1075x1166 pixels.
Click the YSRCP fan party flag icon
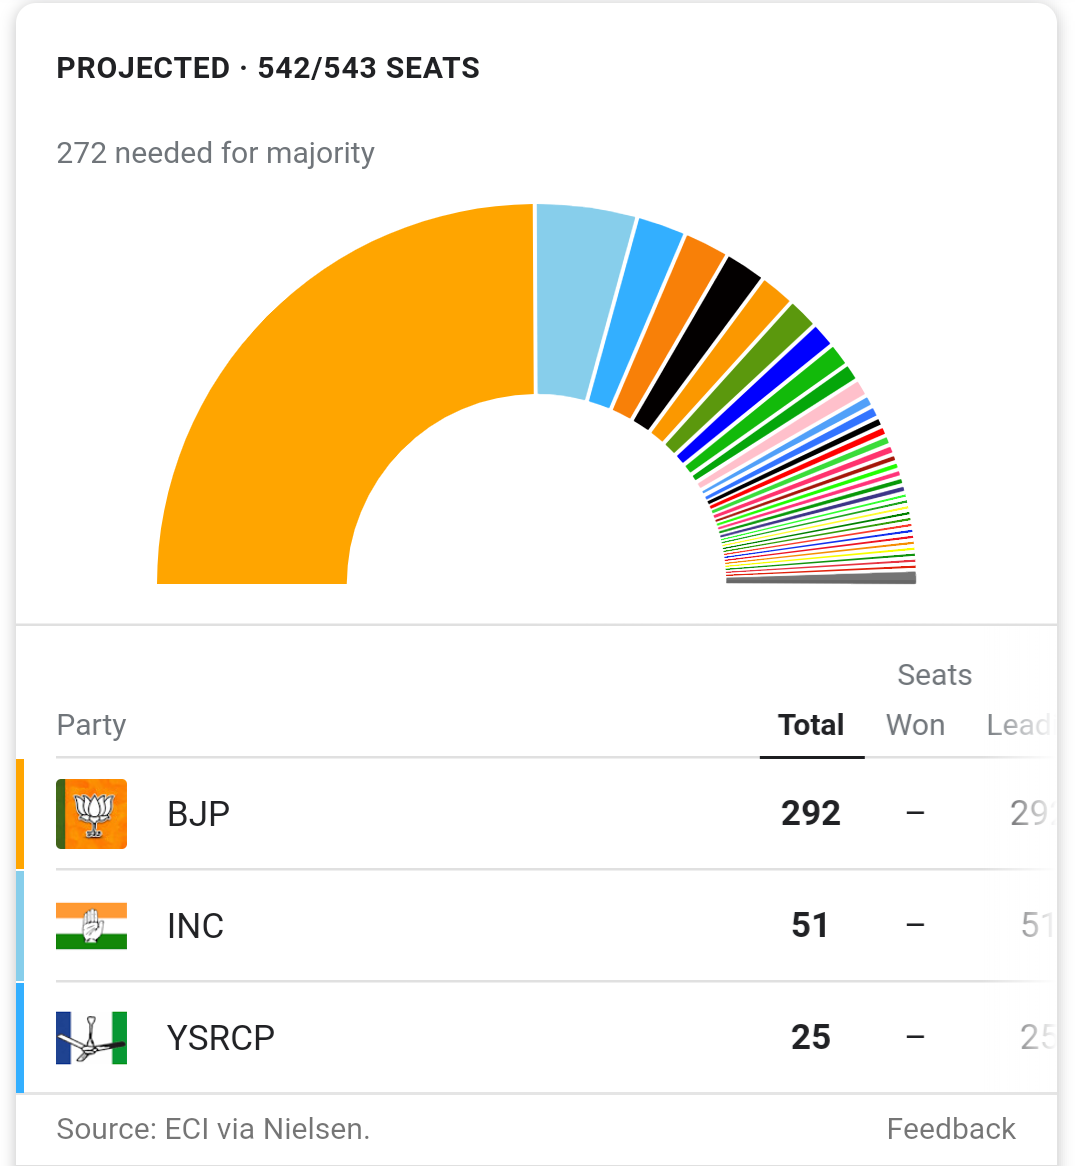coord(92,1038)
